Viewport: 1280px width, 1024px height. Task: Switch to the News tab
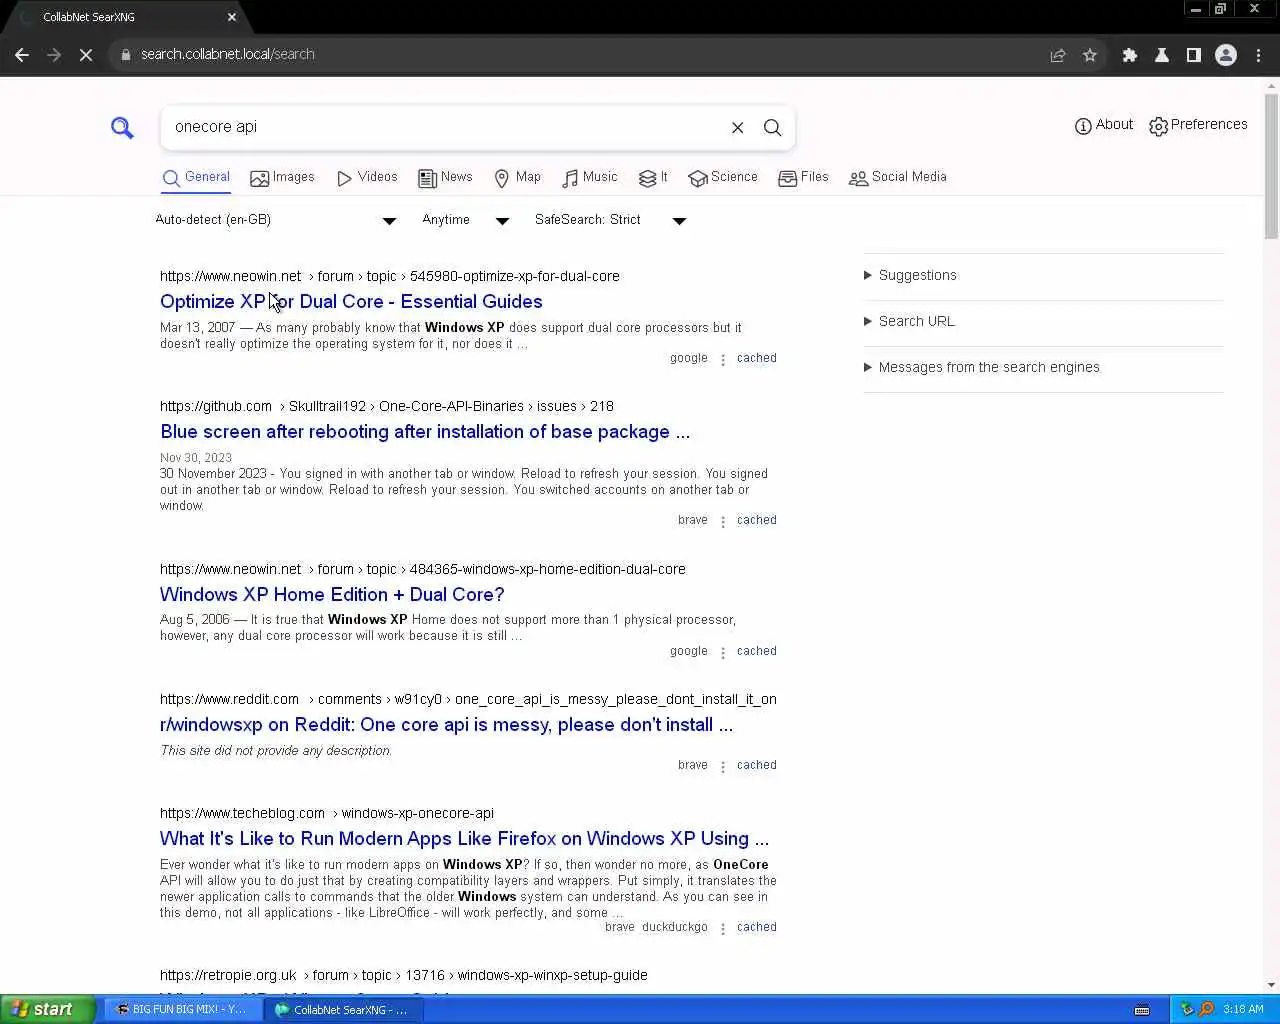[x=445, y=177]
